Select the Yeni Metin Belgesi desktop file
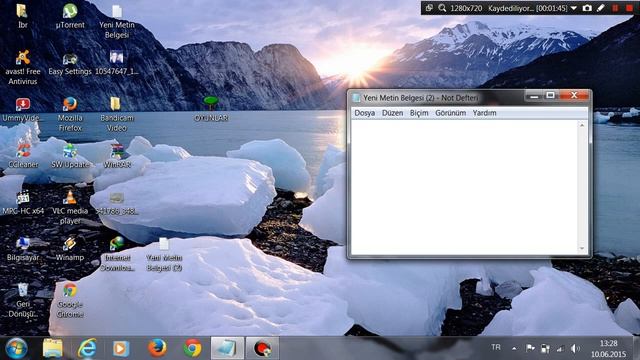 click(117, 21)
